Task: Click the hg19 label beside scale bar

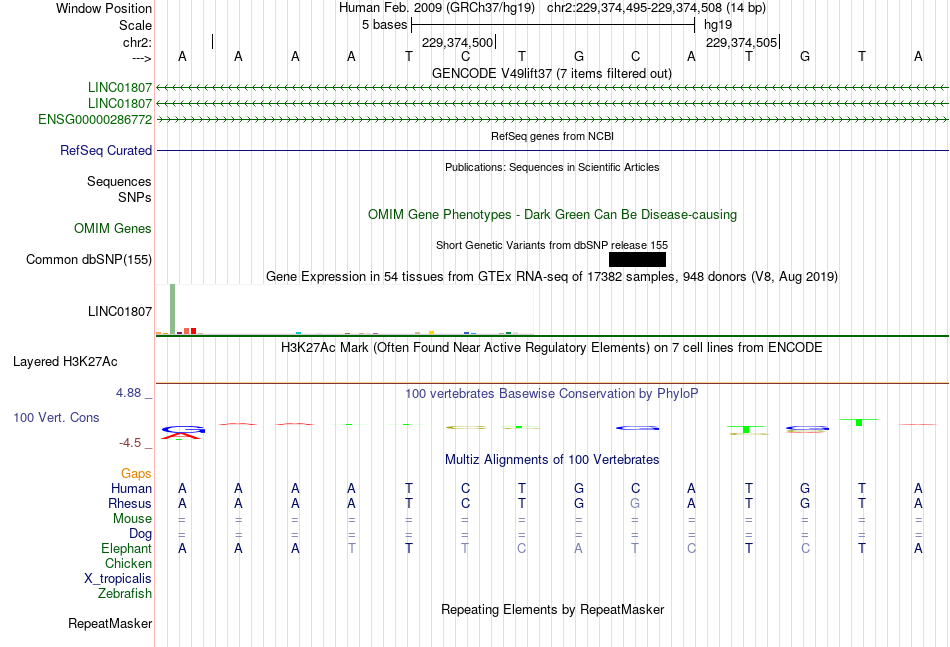Action: [718, 25]
